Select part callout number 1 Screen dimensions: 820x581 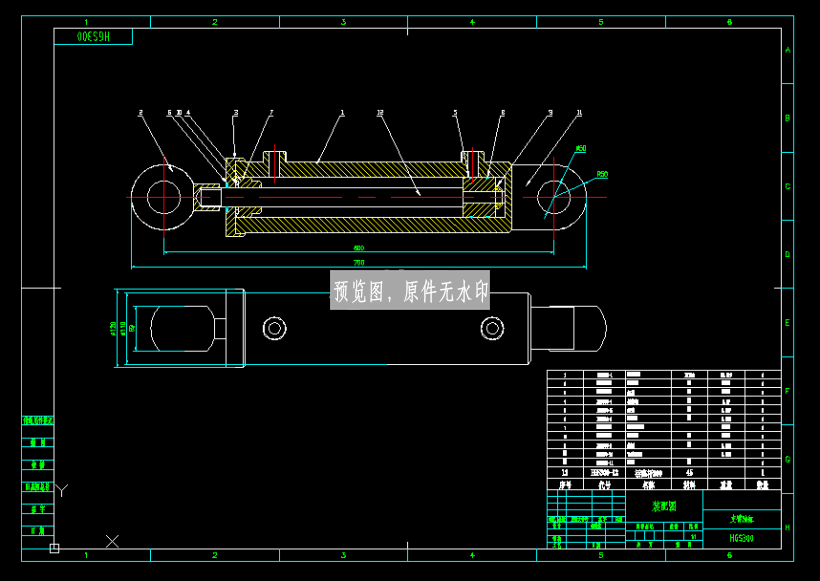343,112
